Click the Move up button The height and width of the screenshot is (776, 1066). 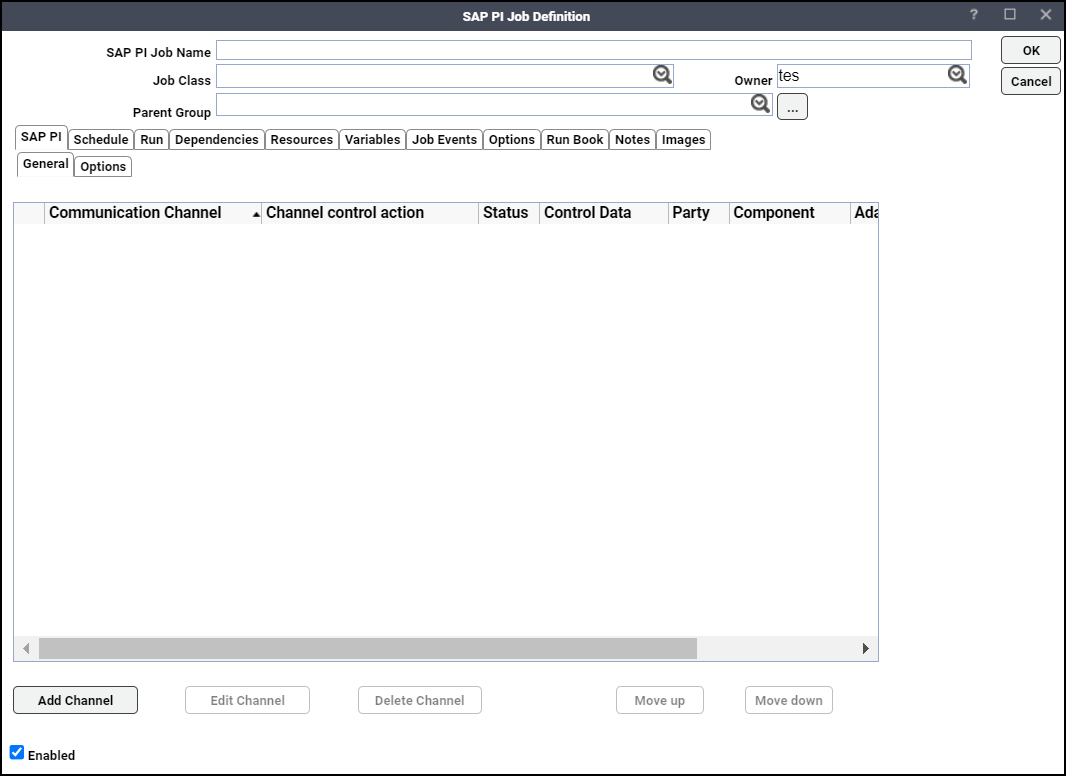pyautogui.click(x=659, y=700)
